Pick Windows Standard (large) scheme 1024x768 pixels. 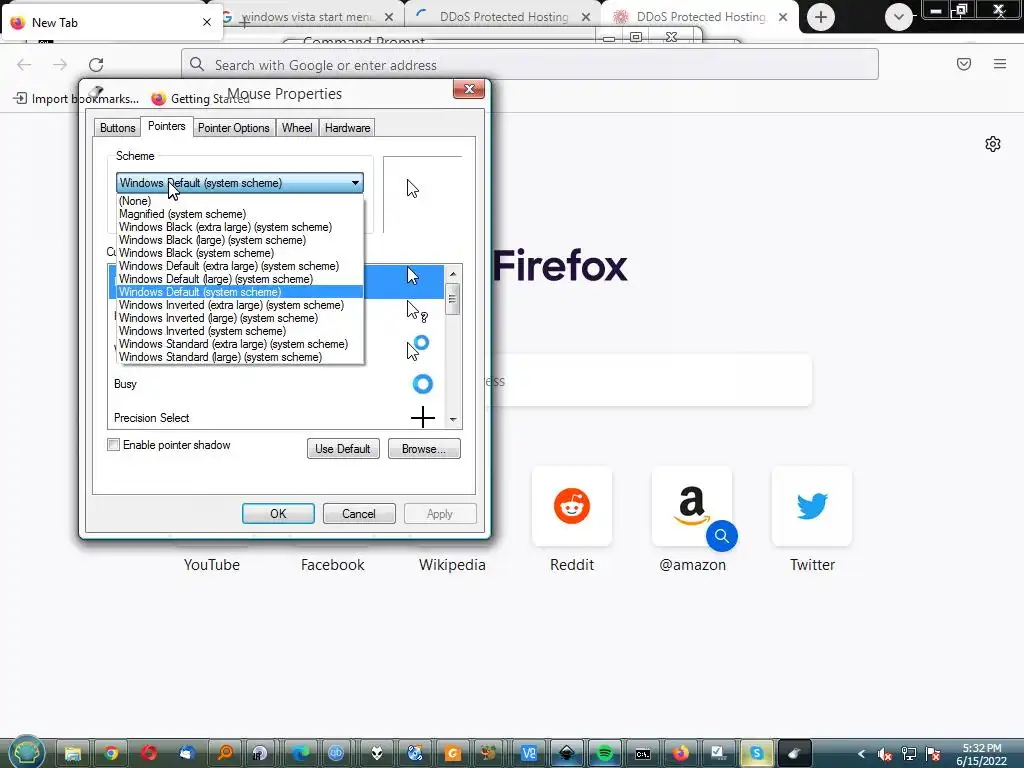tap(240, 357)
